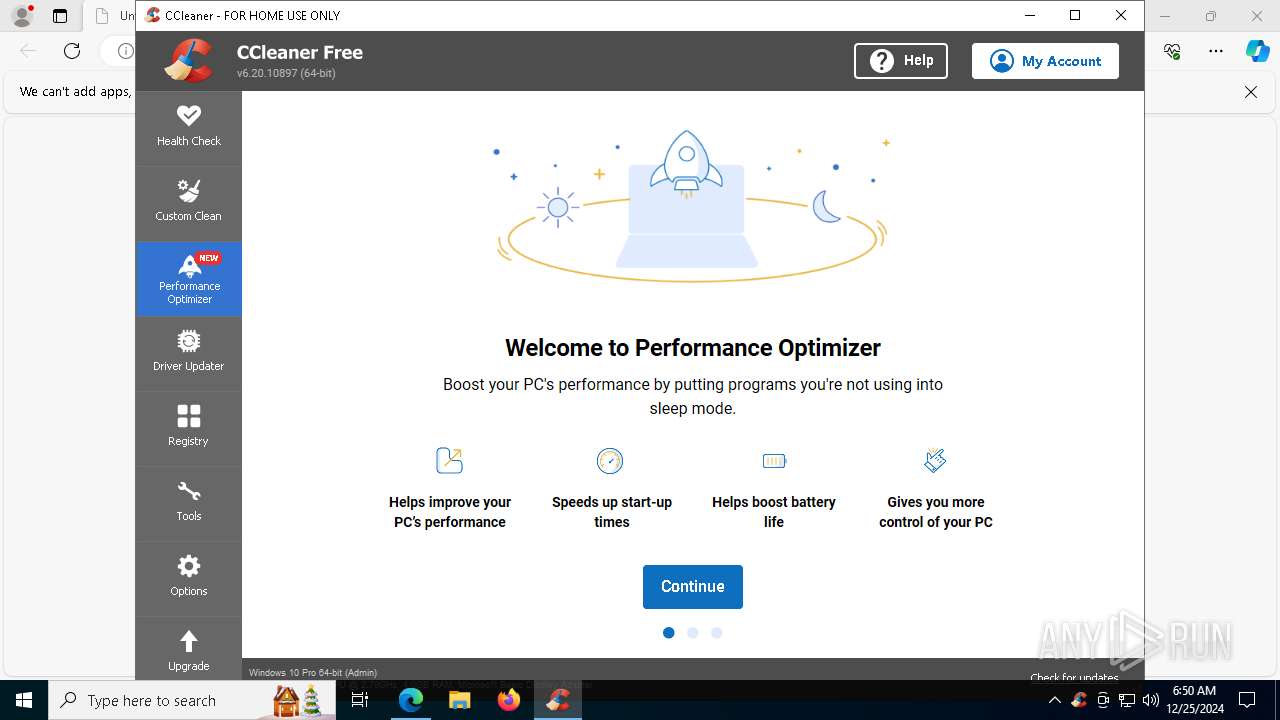Select third onboarding page dot
Image resolution: width=1280 pixels, height=720 pixels.
(x=716, y=633)
